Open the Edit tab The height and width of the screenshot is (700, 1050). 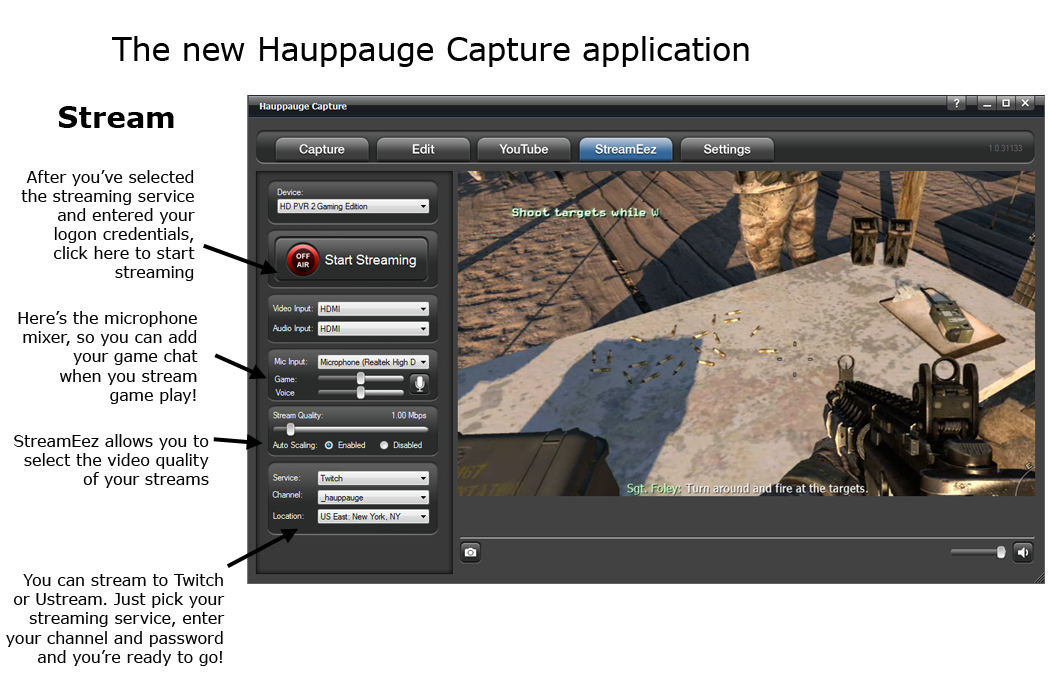[x=423, y=149]
